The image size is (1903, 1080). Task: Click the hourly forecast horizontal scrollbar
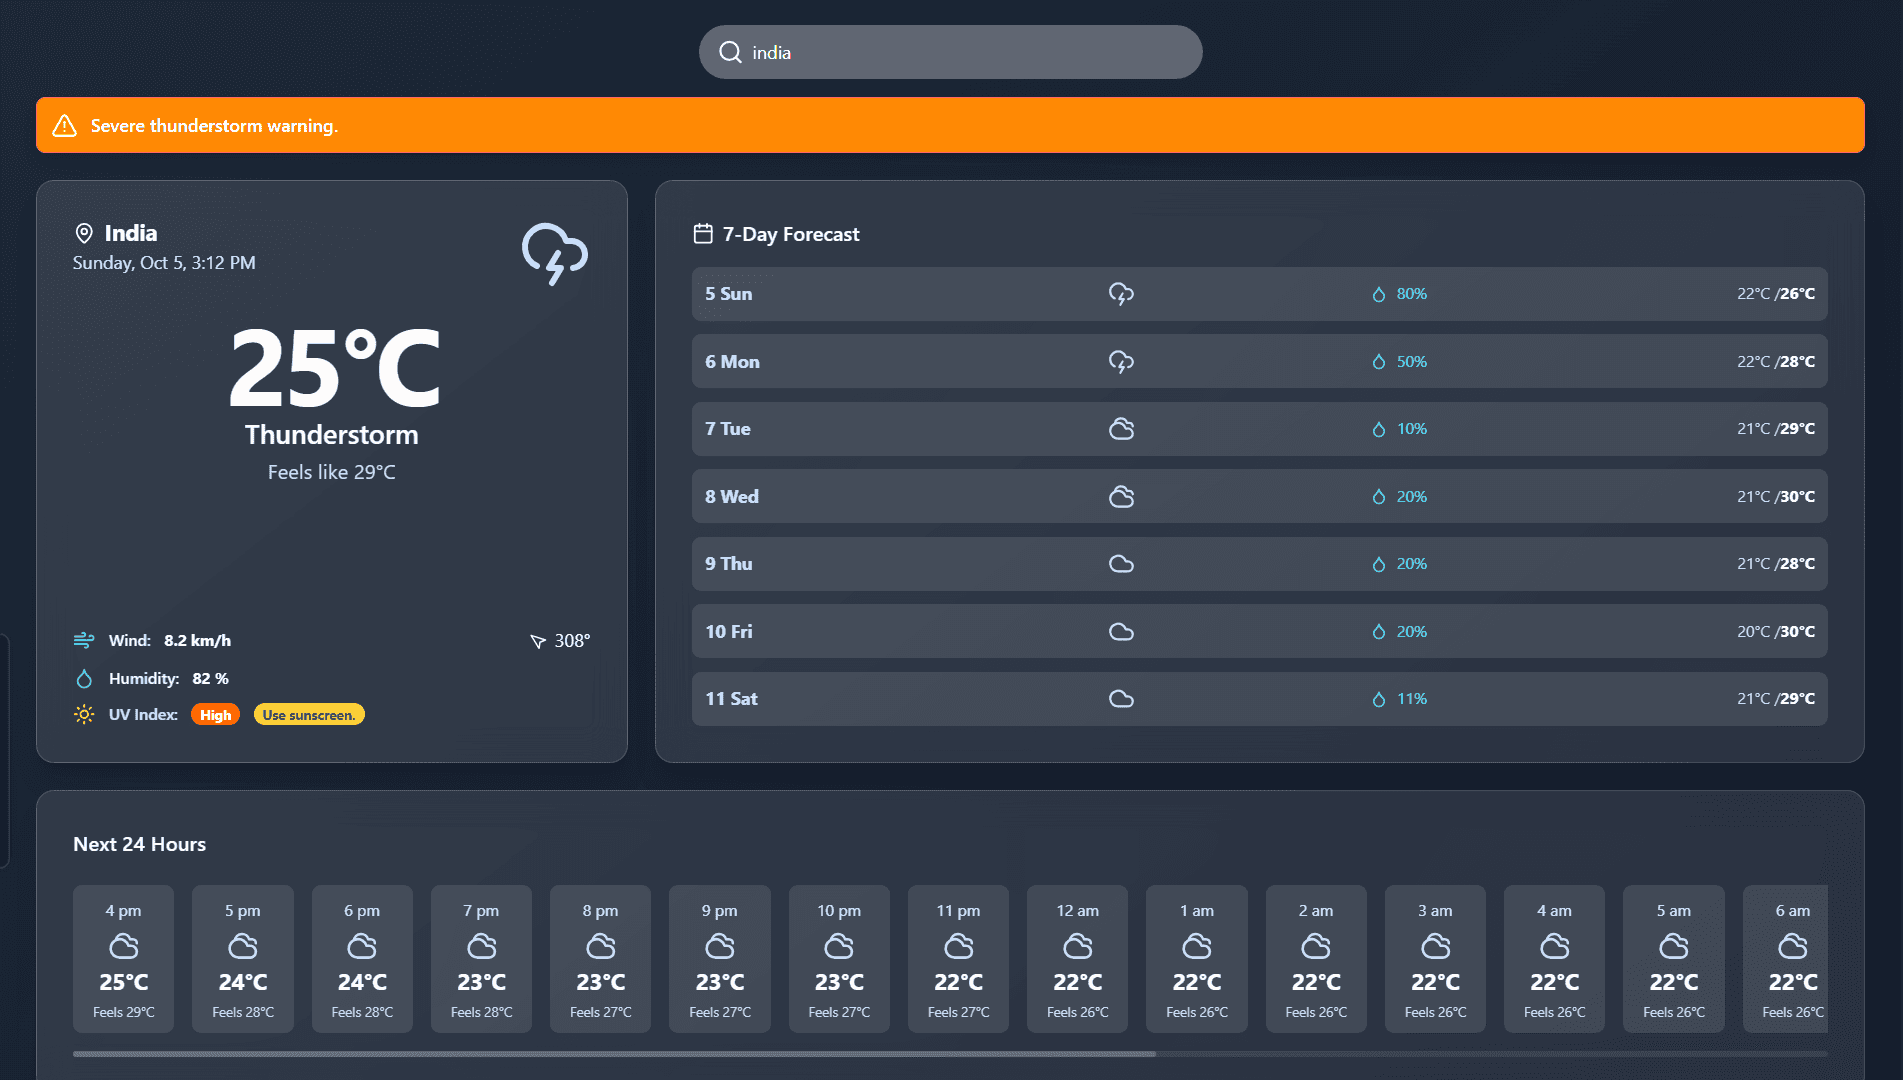(x=614, y=1054)
